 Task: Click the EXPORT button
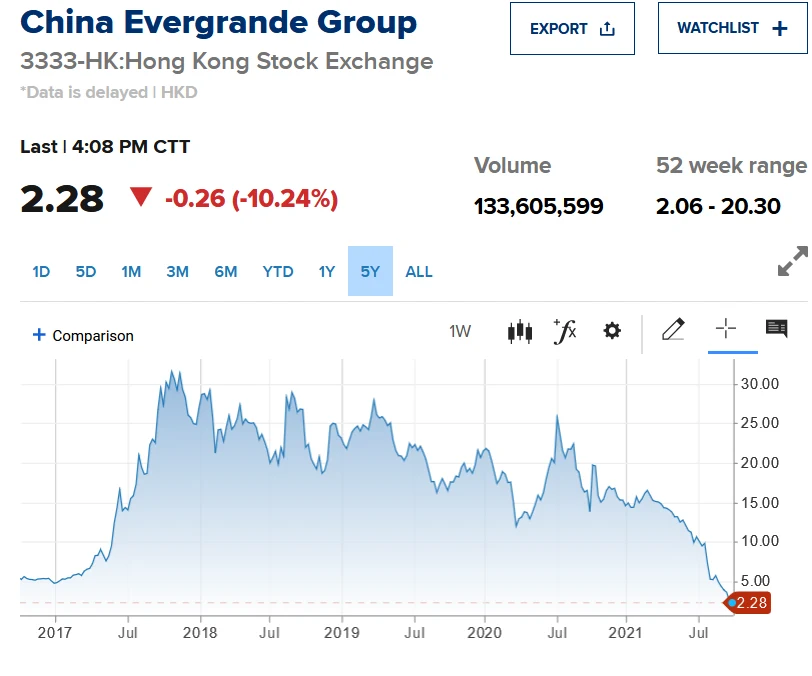click(572, 29)
